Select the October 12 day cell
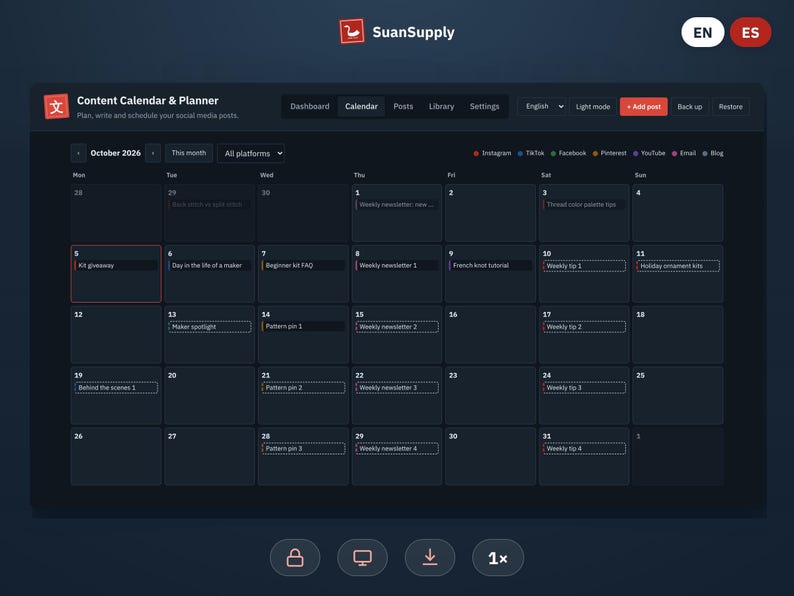Screen dimensions: 794x596 [x=116, y=335]
